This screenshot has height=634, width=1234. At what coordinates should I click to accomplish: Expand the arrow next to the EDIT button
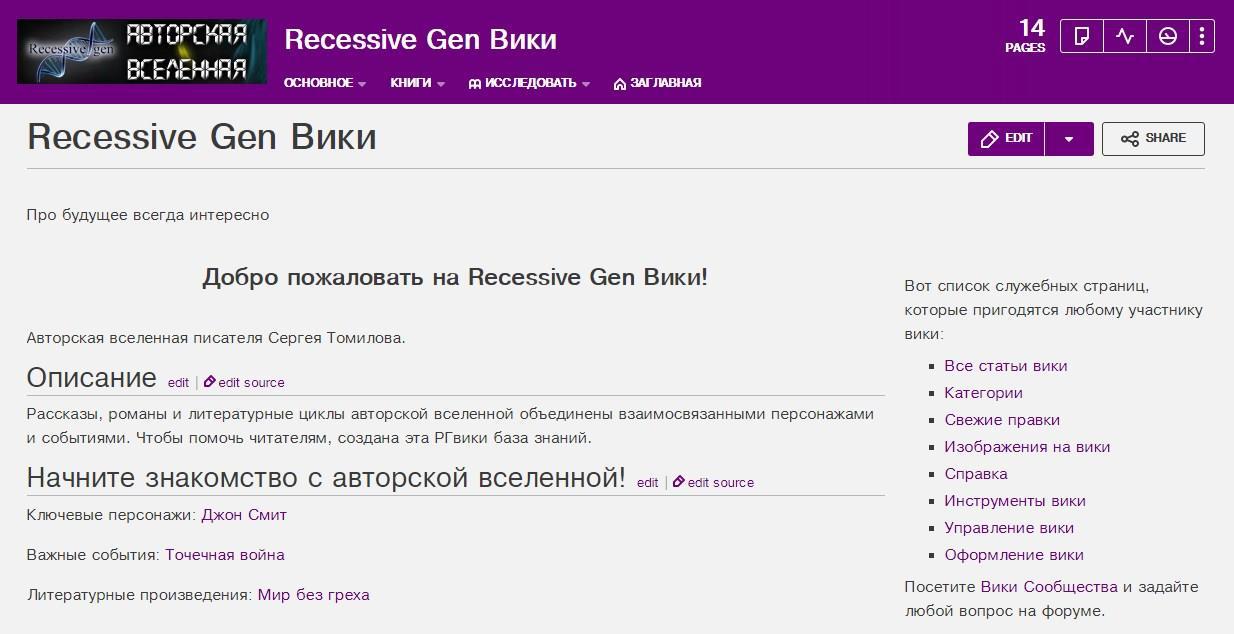coord(1069,139)
